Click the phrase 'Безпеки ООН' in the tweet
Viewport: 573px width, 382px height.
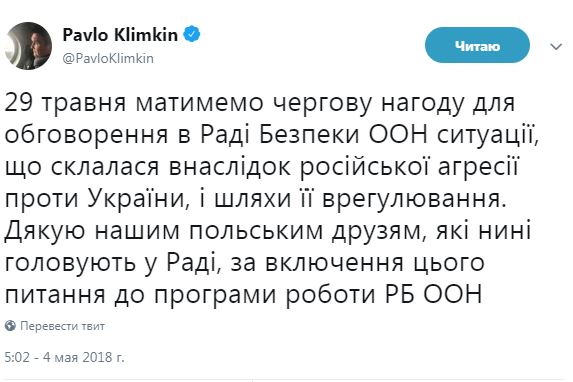click(x=343, y=135)
